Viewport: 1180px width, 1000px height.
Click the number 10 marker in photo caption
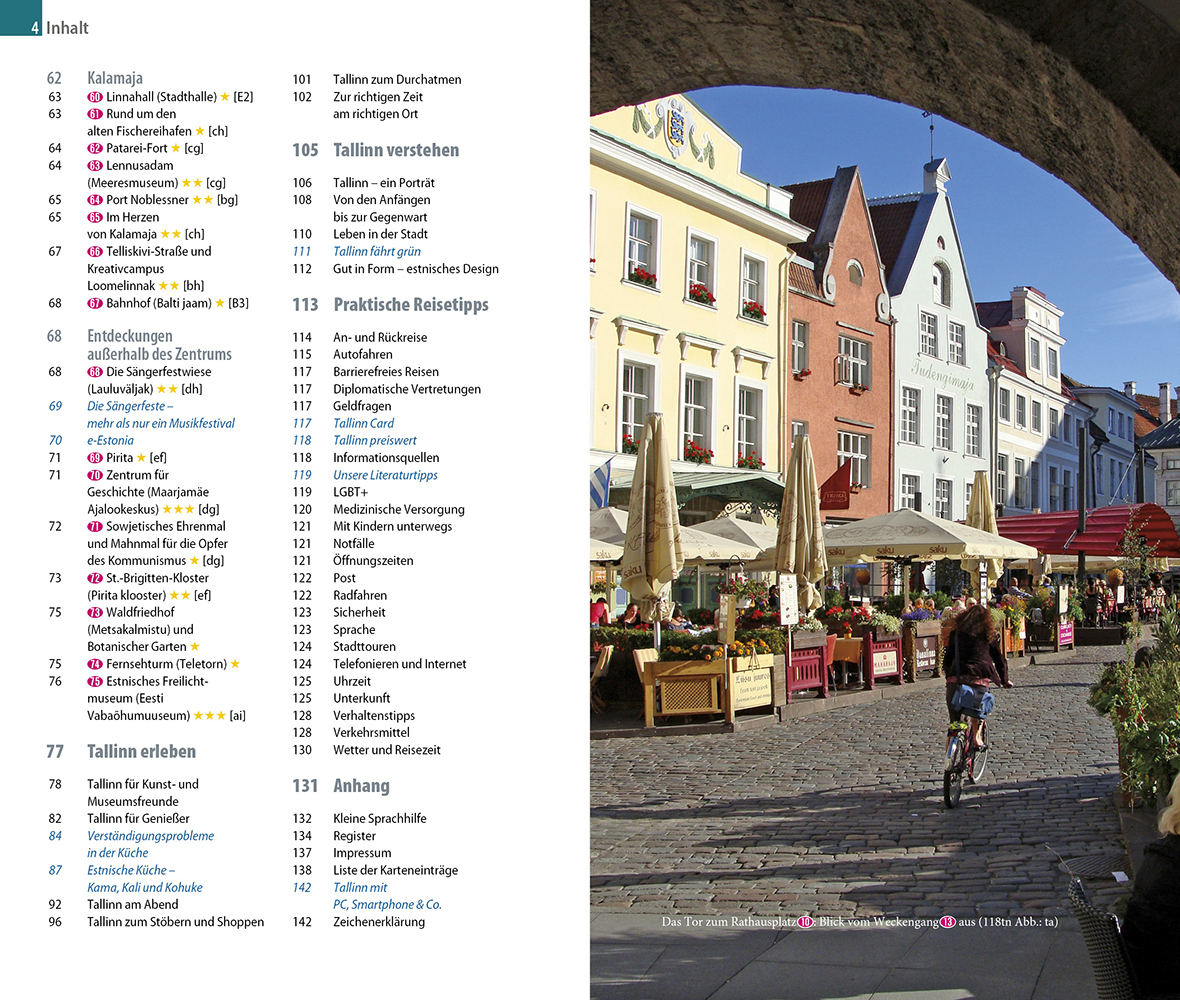pos(805,922)
